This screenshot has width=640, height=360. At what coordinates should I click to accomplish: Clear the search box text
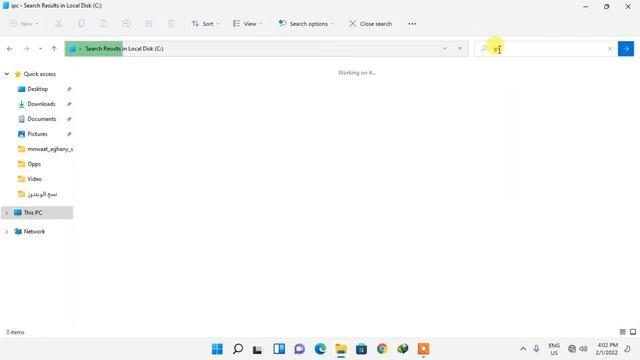tap(610, 49)
